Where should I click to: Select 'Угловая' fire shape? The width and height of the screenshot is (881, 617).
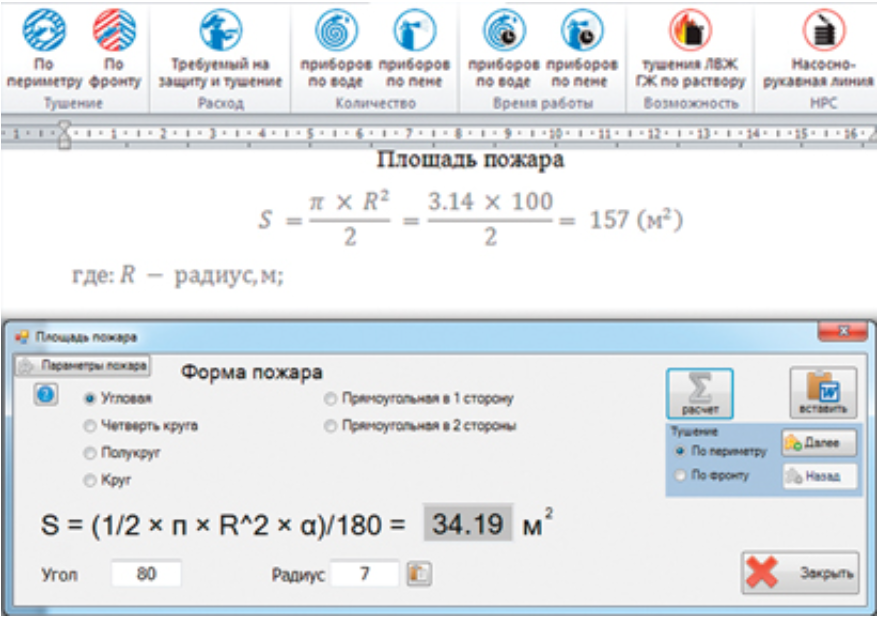pyautogui.click(x=118, y=398)
